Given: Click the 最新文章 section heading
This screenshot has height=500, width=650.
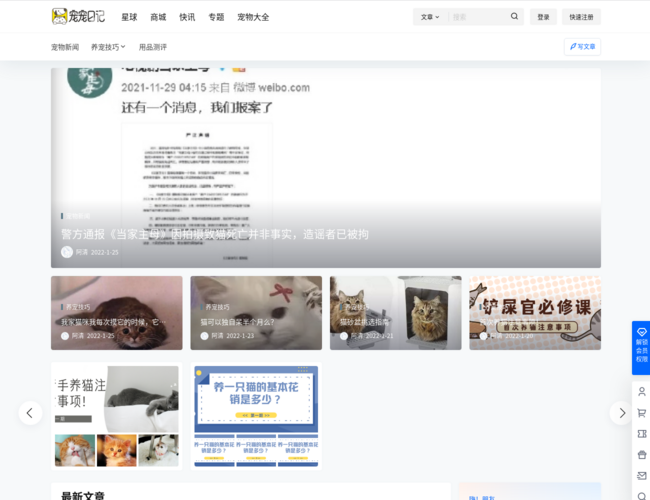Looking at the screenshot, I should (82, 495).
